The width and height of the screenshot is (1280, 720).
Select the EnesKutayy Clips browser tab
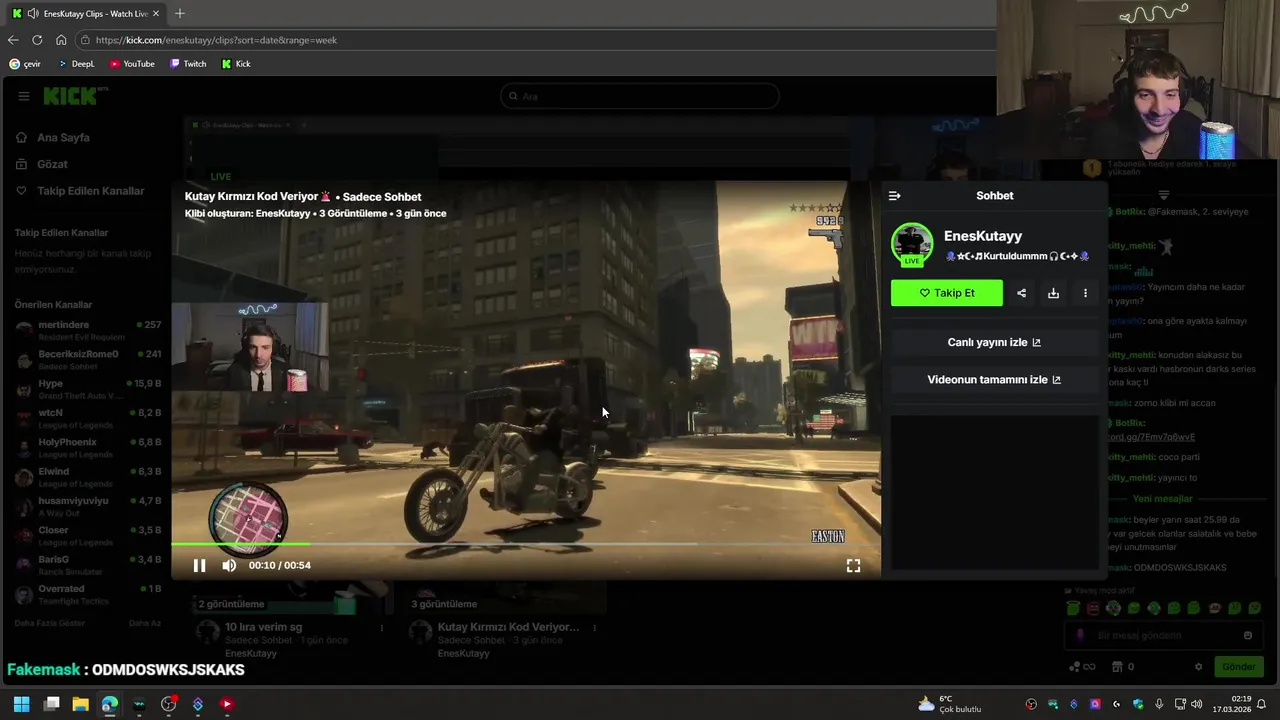[x=86, y=14]
